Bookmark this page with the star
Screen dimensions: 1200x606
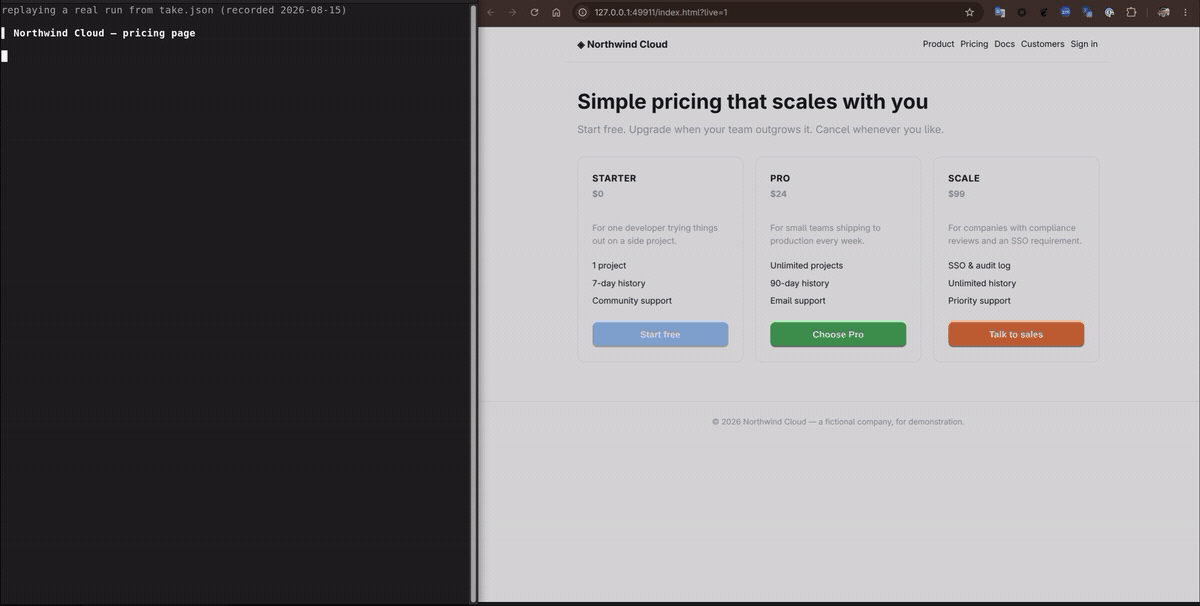(x=969, y=12)
